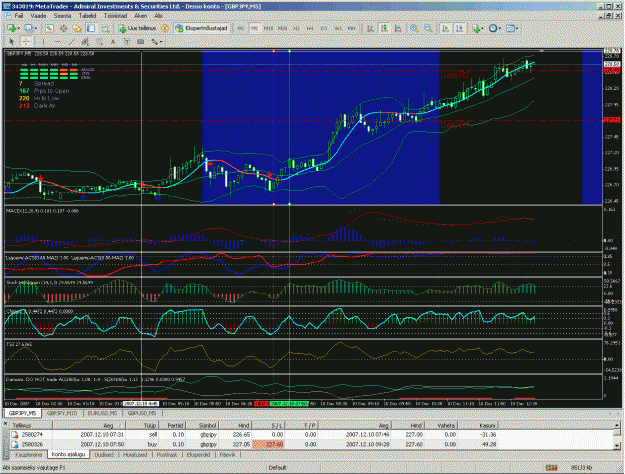Screen dimensions: 625x474
Task: Select the M5 timeframe button
Action: pyautogui.click(x=254, y=28)
